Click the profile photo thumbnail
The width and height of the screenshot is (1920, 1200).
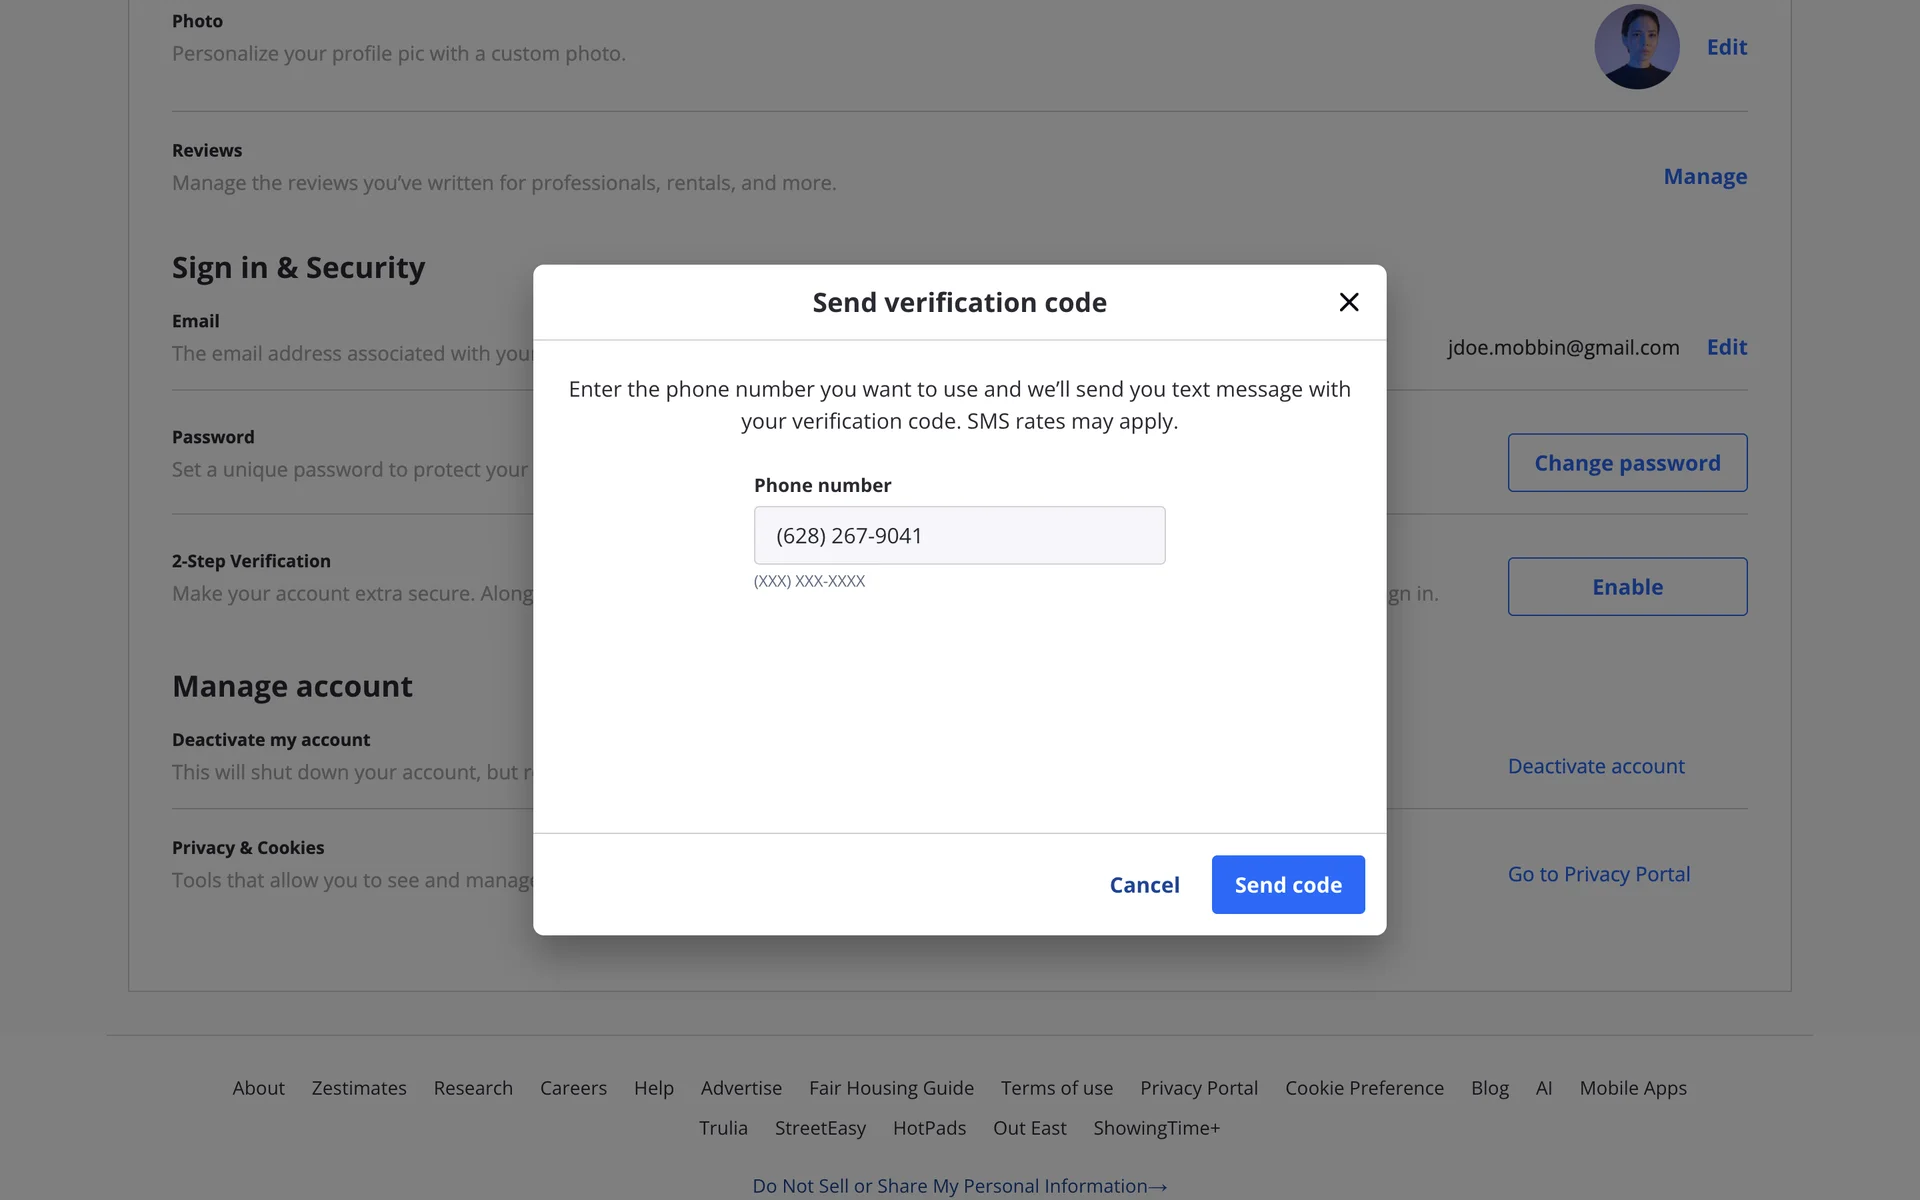[1636, 47]
